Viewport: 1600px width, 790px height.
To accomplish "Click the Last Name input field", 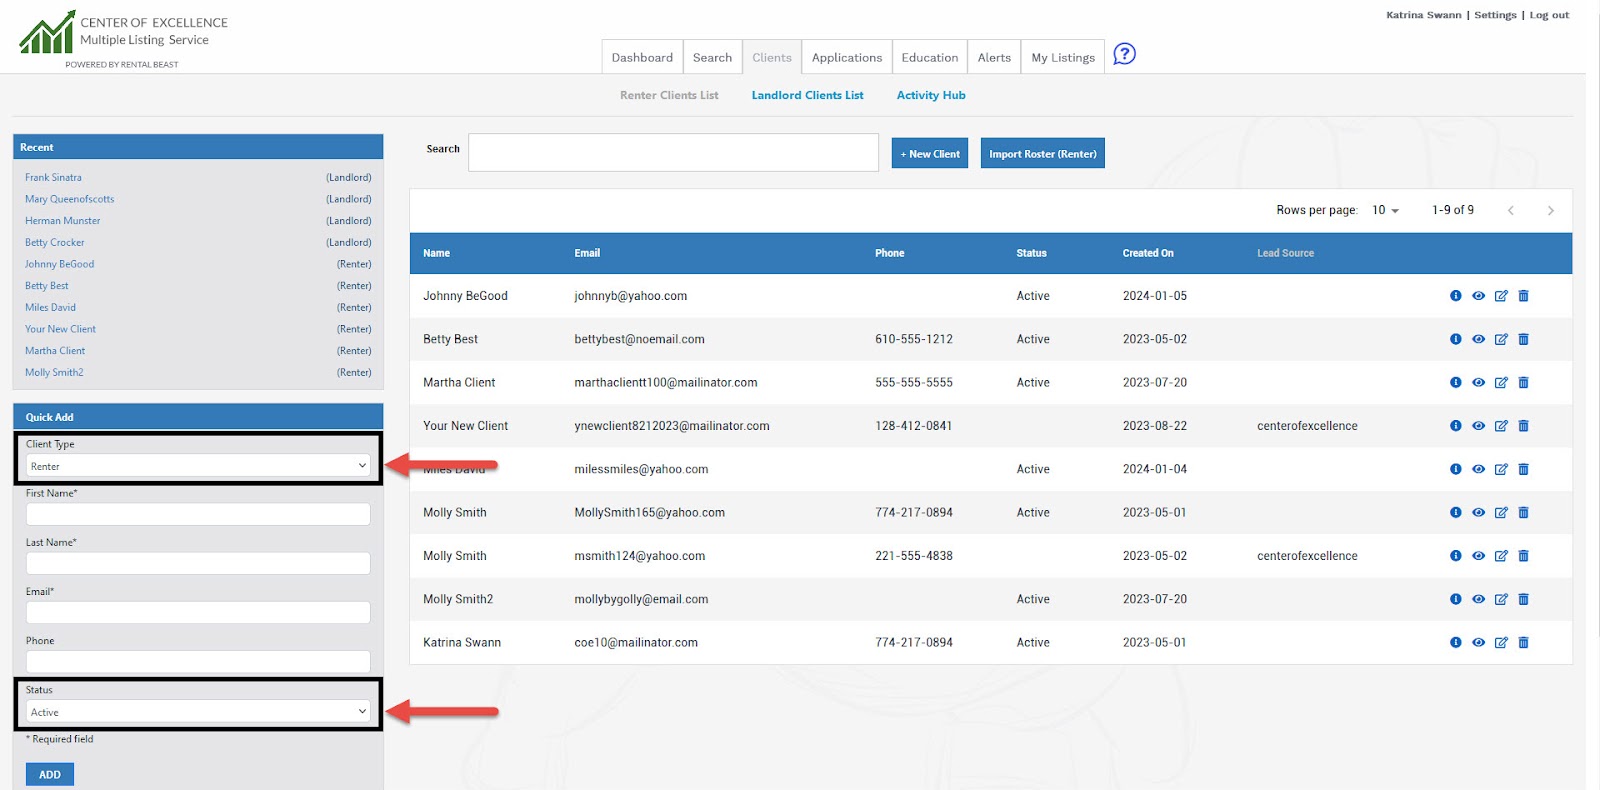I will [x=198, y=563].
